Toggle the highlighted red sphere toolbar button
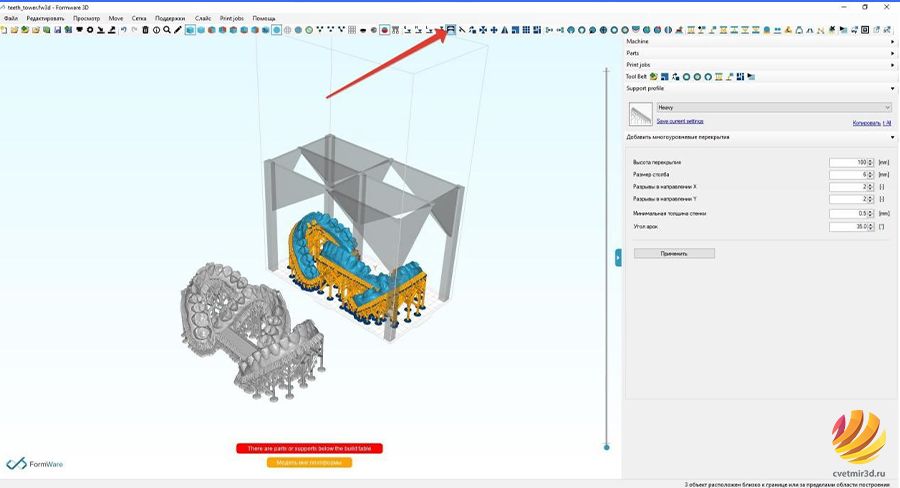900x488 pixels. point(385,30)
